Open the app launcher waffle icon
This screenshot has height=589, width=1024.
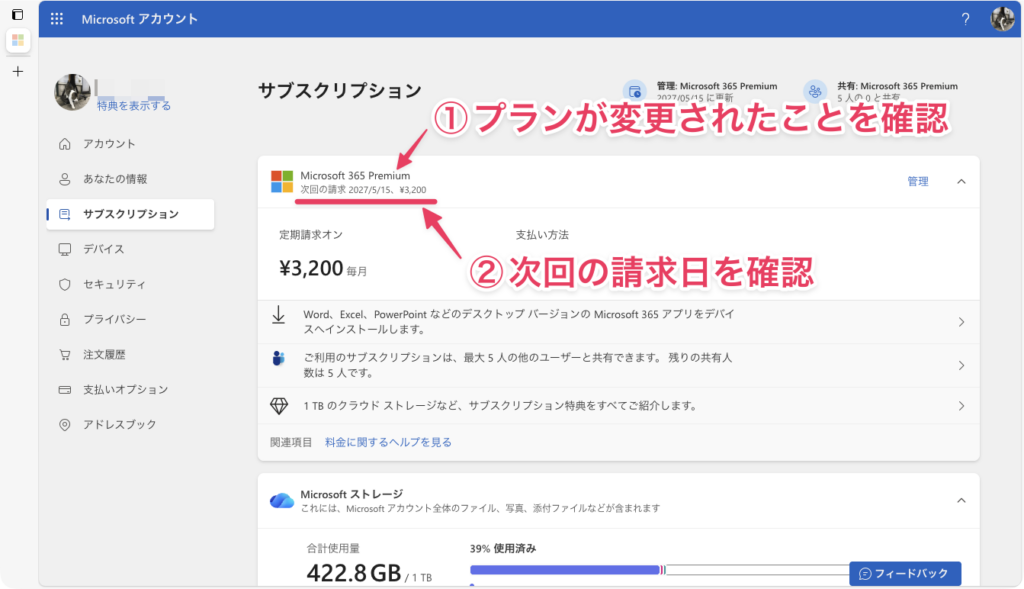pos(57,19)
